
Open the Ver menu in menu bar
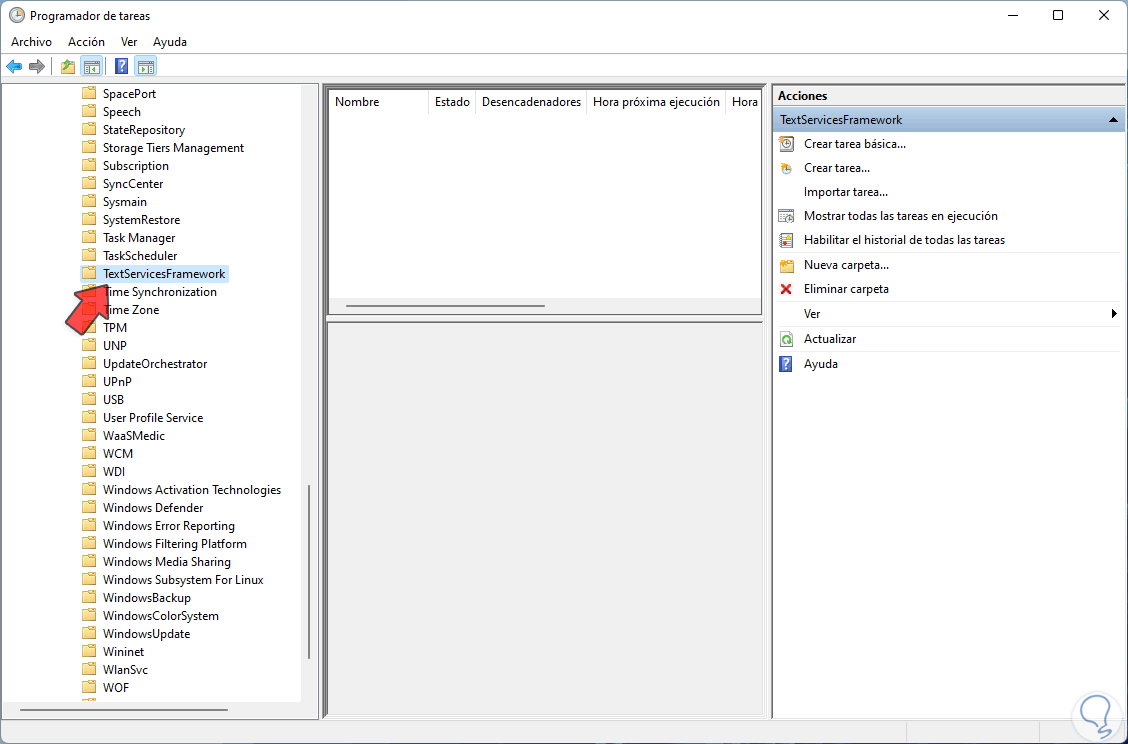coord(129,42)
